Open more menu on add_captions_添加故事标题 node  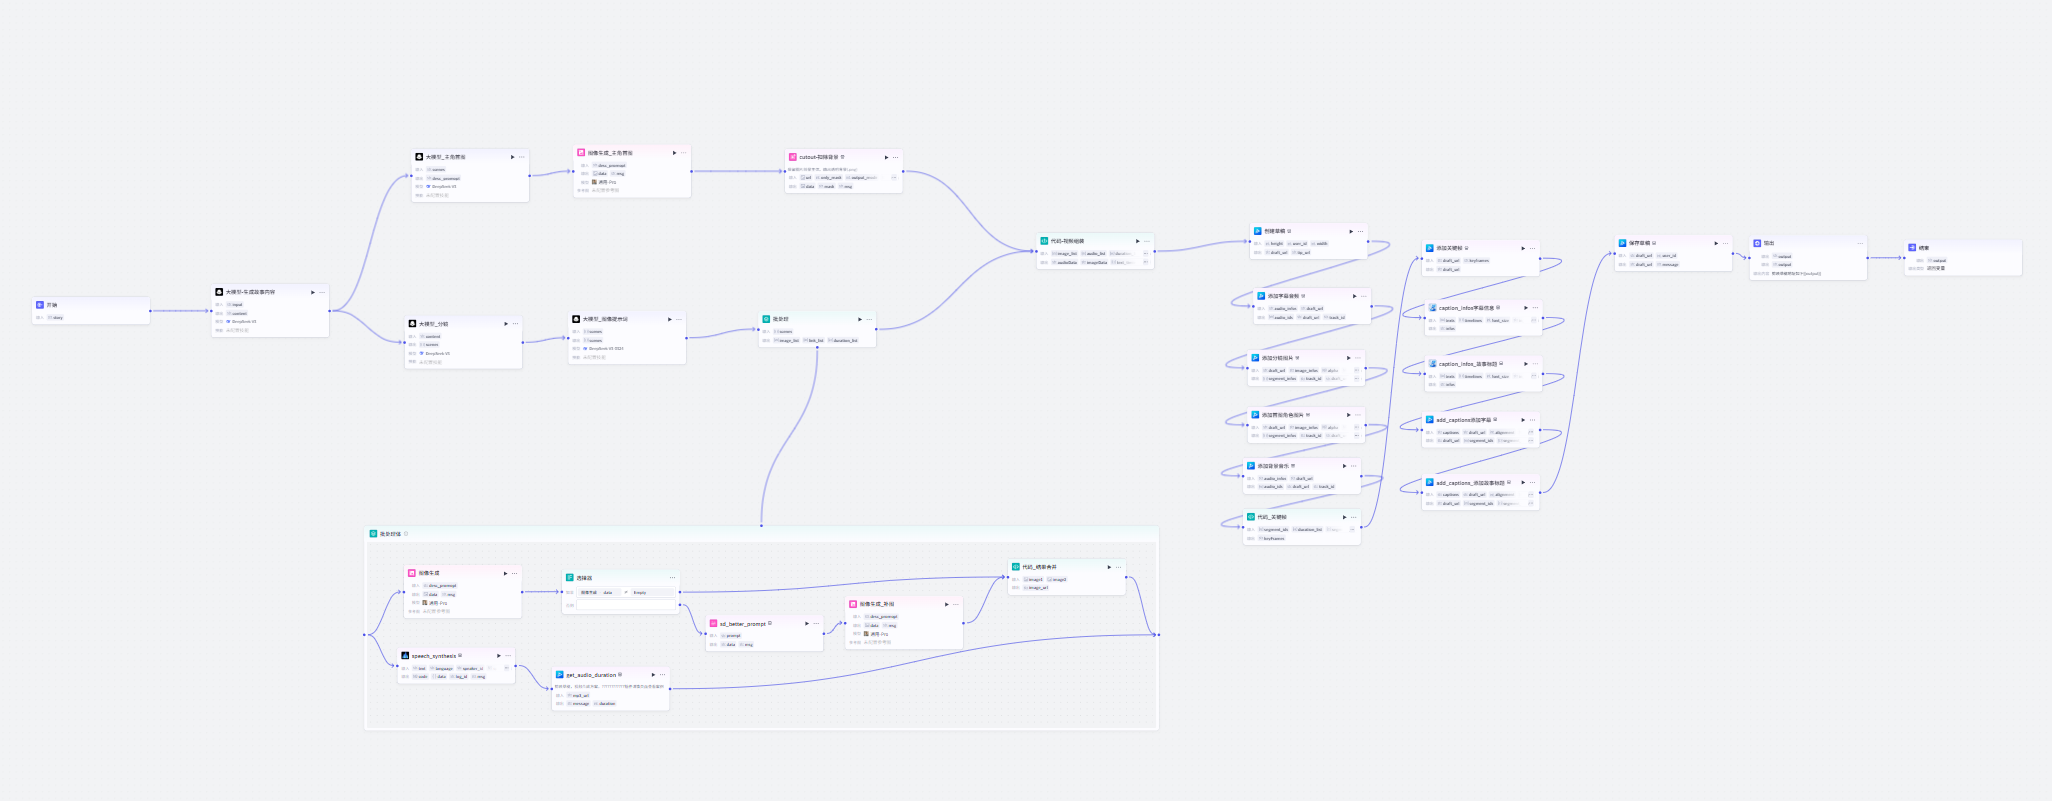coord(1532,482)
